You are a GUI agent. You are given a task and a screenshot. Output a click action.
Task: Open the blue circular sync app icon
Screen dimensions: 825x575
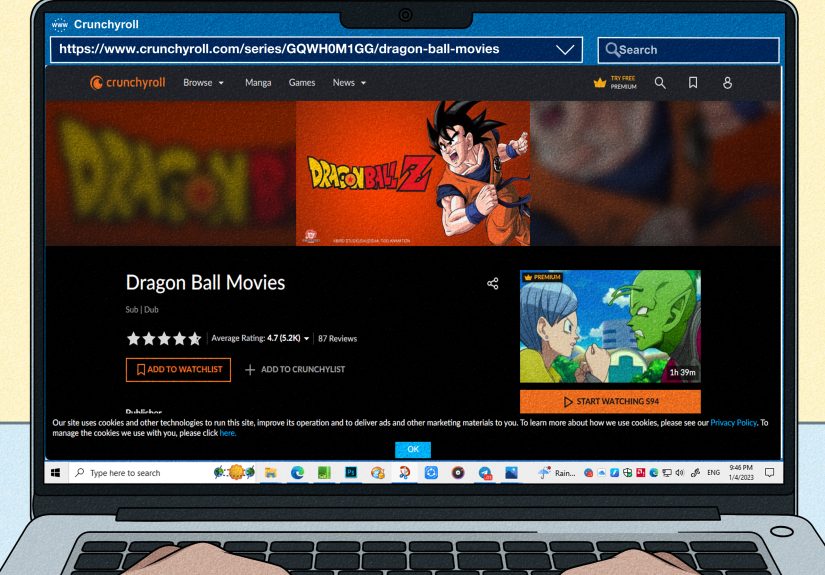pyautogui.click(x=431, y=472)
